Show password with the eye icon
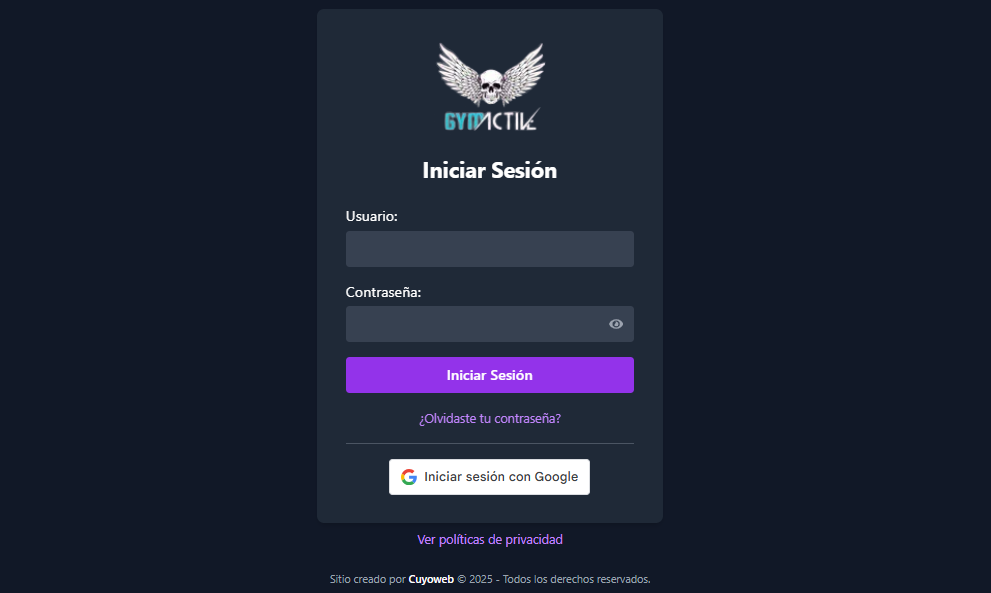 point(616,324)
